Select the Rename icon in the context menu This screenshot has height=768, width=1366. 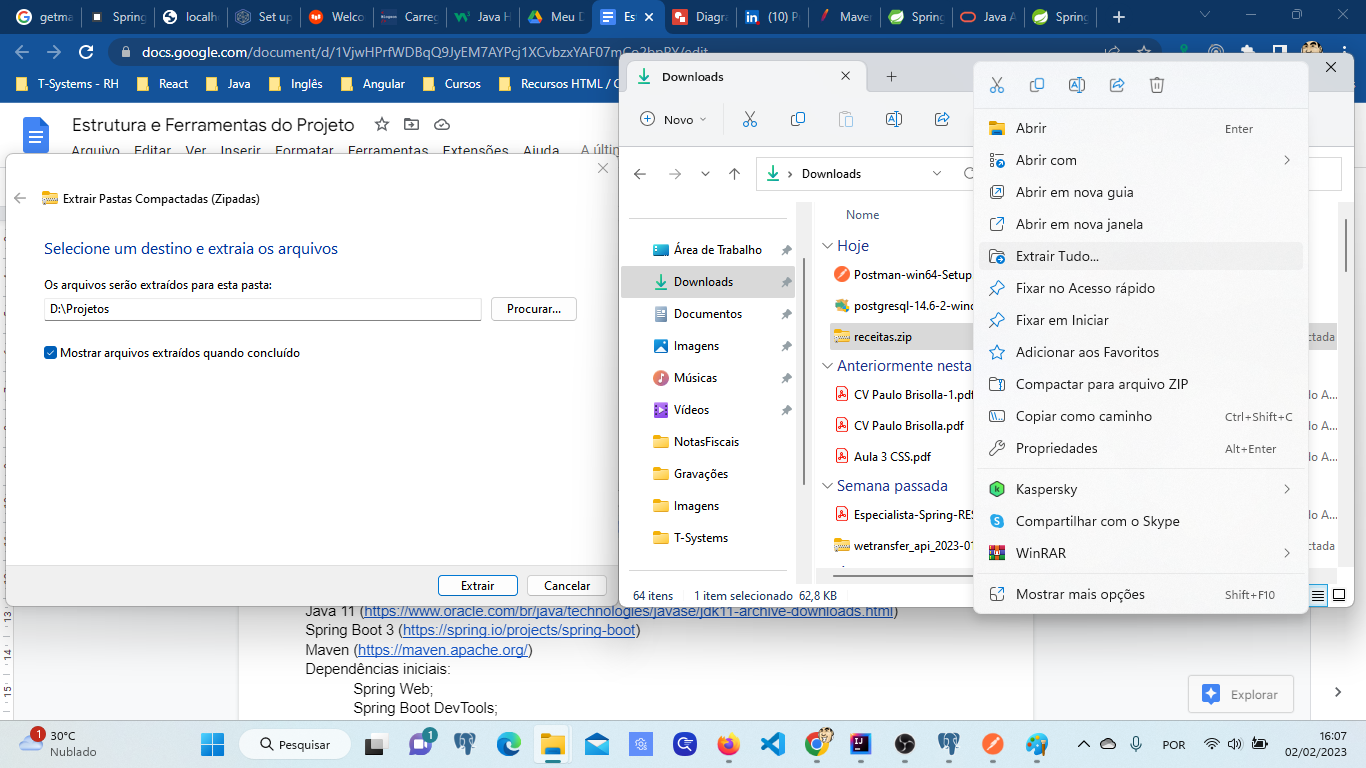click(1076, 85)
